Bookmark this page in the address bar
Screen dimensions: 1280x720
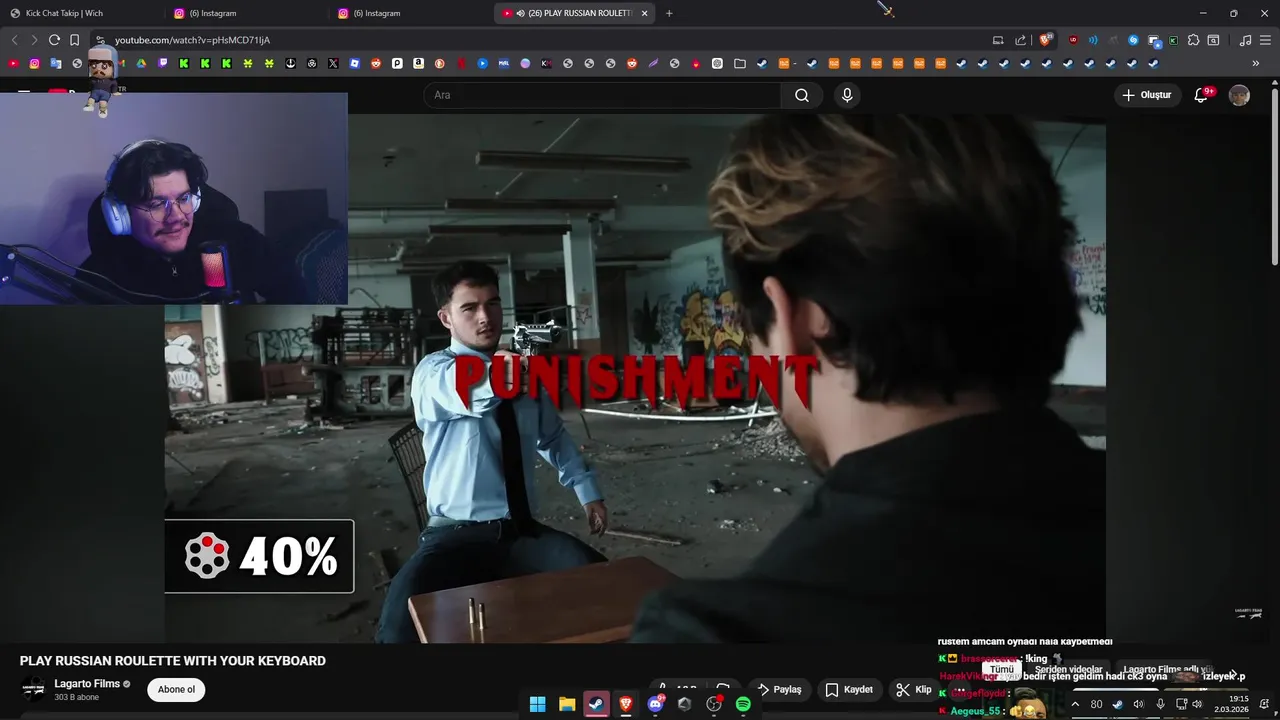pos(74,40)
